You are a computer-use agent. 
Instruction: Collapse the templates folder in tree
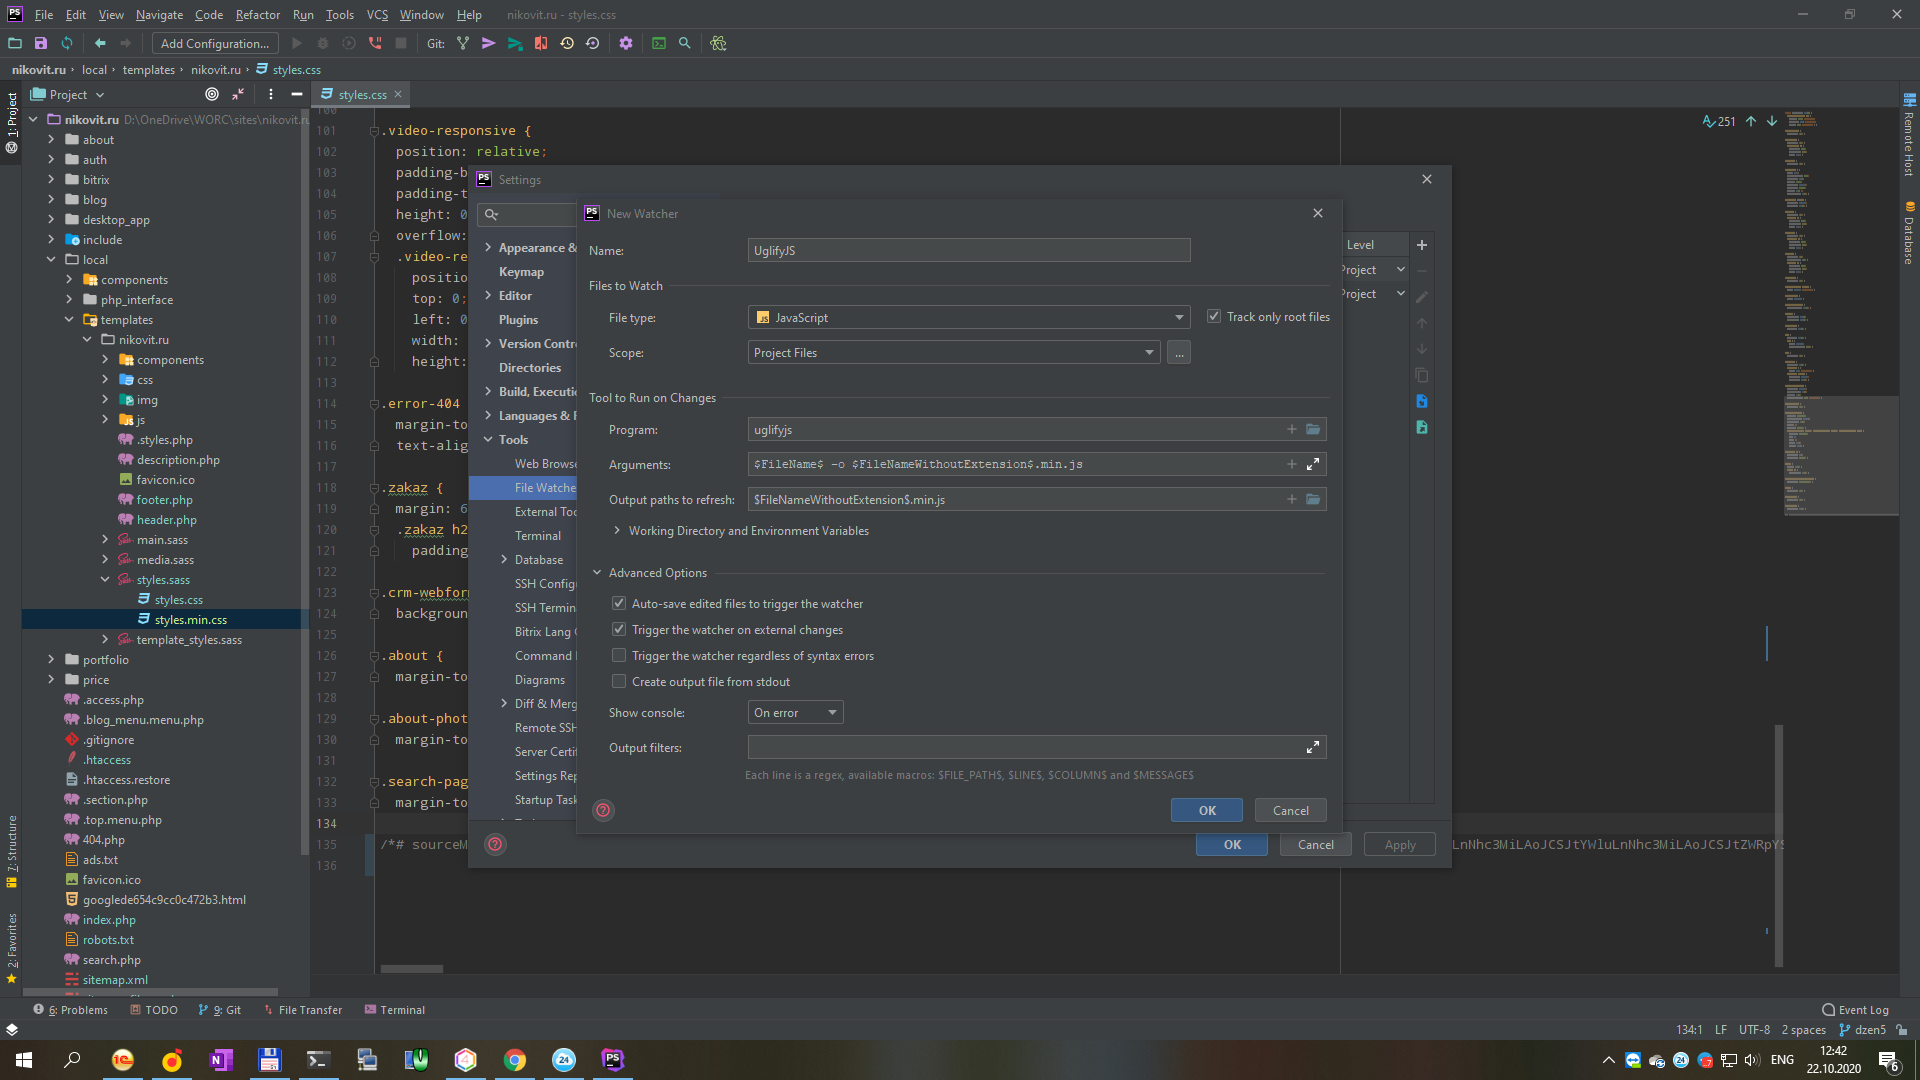(x=69, y=319)
